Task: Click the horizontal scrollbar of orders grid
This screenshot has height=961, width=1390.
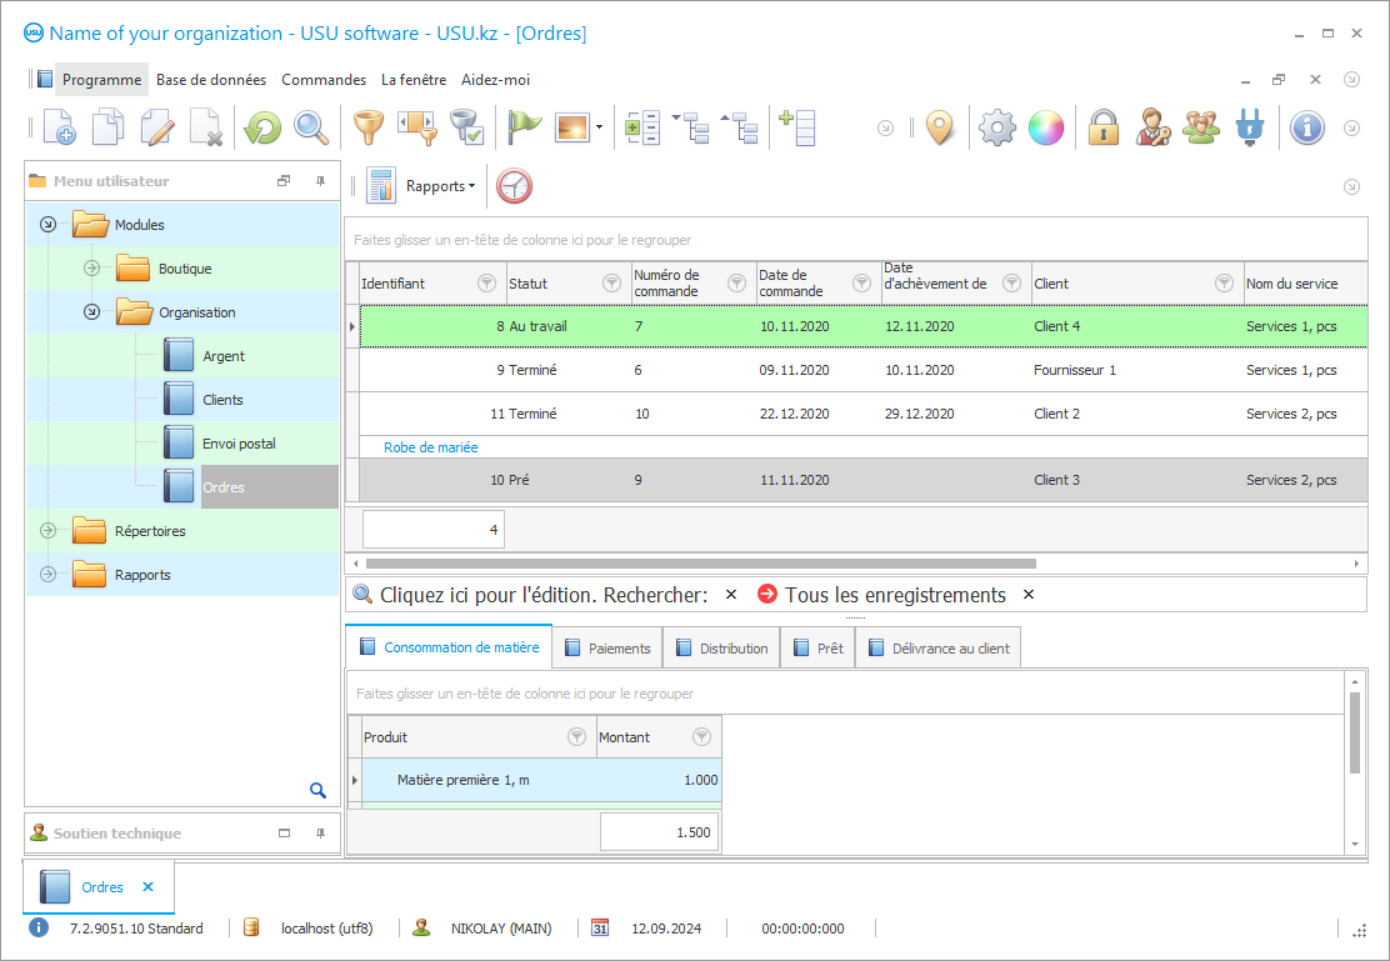Action: pos(700,563)
